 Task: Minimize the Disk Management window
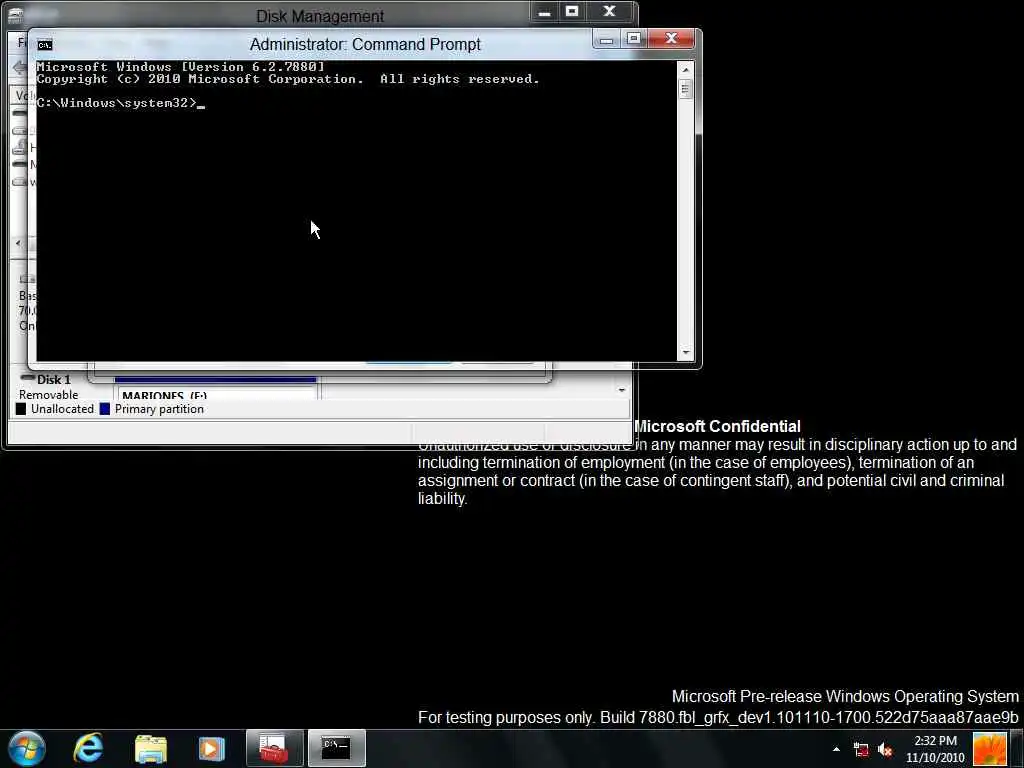pyautogui.click(x=544, y=11)
